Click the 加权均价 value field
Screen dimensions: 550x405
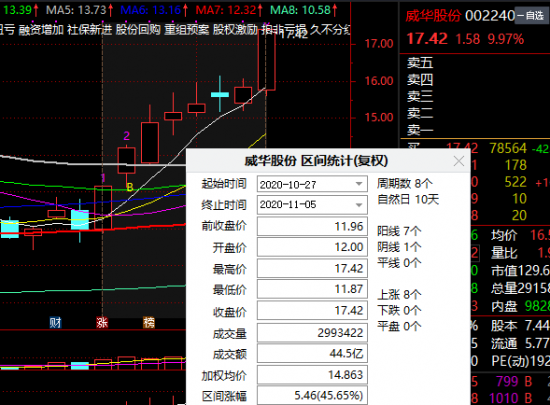(x=312, y=375)
